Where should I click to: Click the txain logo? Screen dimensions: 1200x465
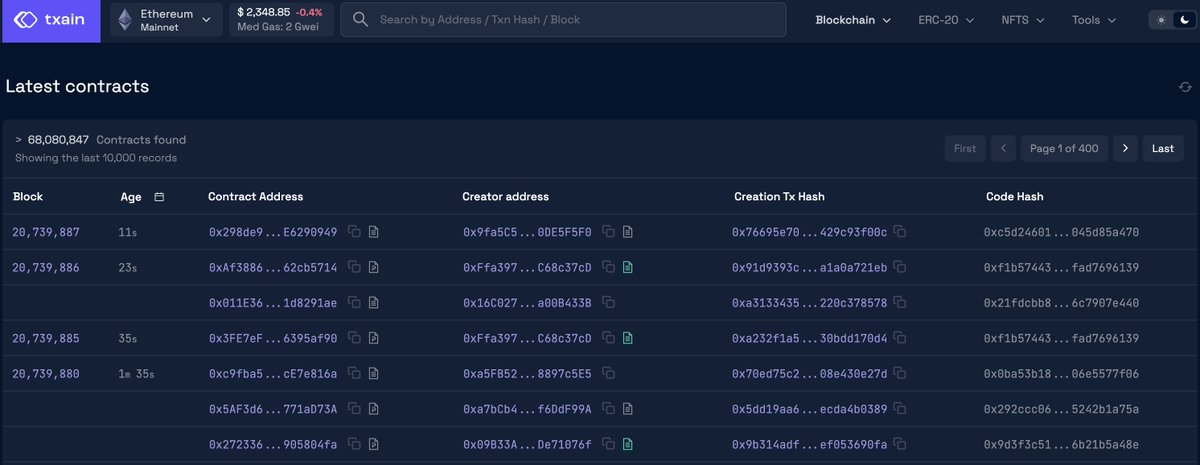tap(51, 20)
